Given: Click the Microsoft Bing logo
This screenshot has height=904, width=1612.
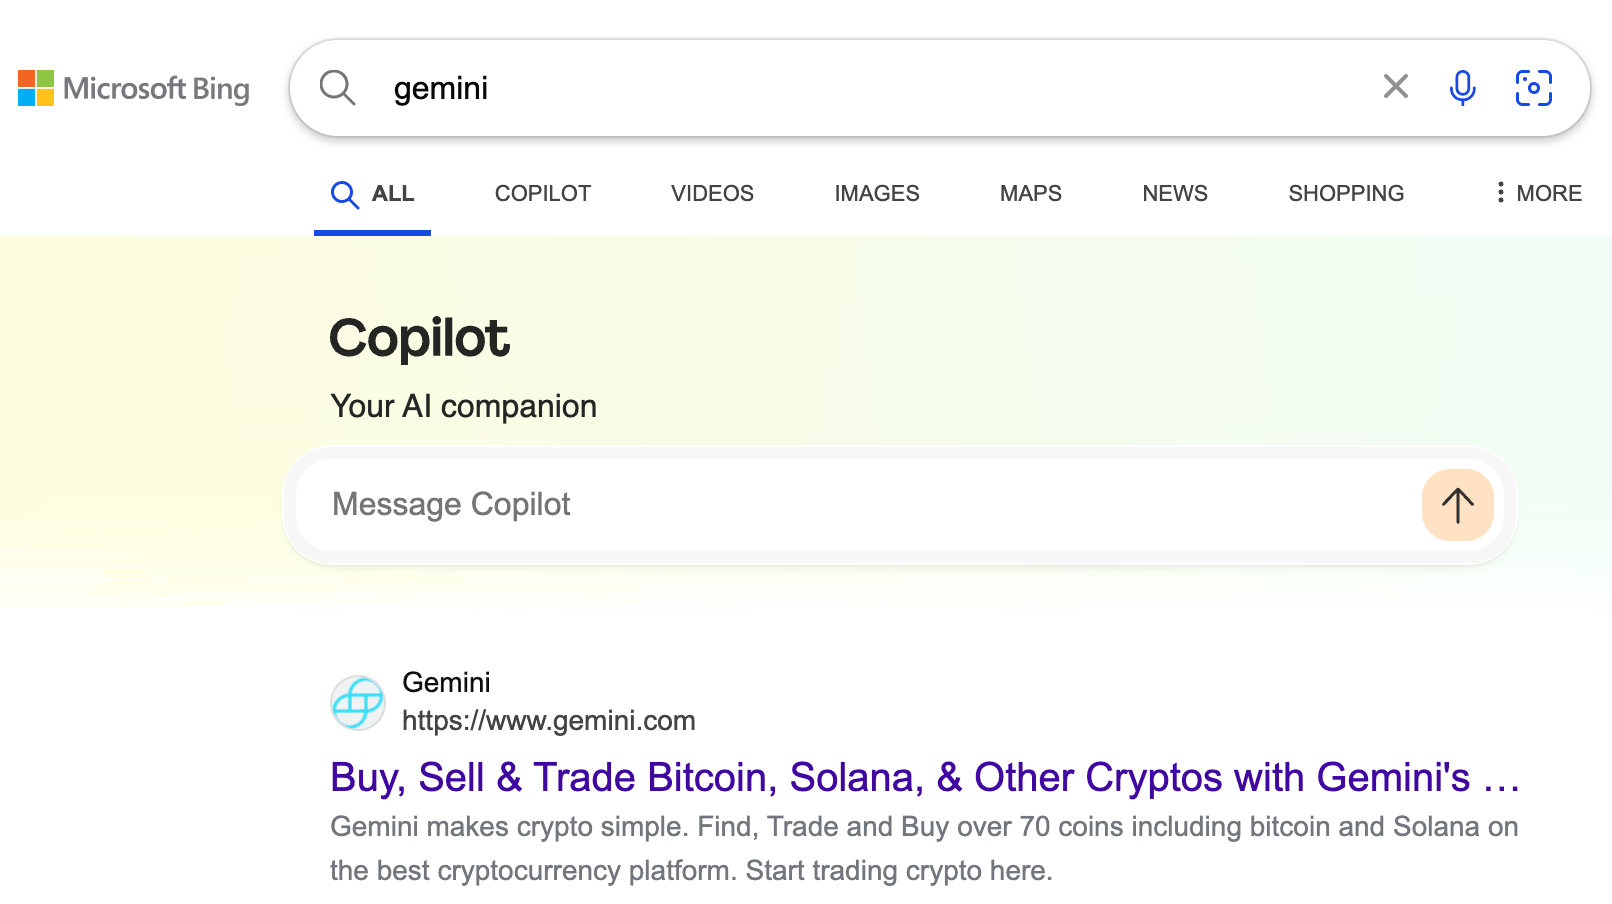Looking at the screenshot, I should (x=133, y=88).
